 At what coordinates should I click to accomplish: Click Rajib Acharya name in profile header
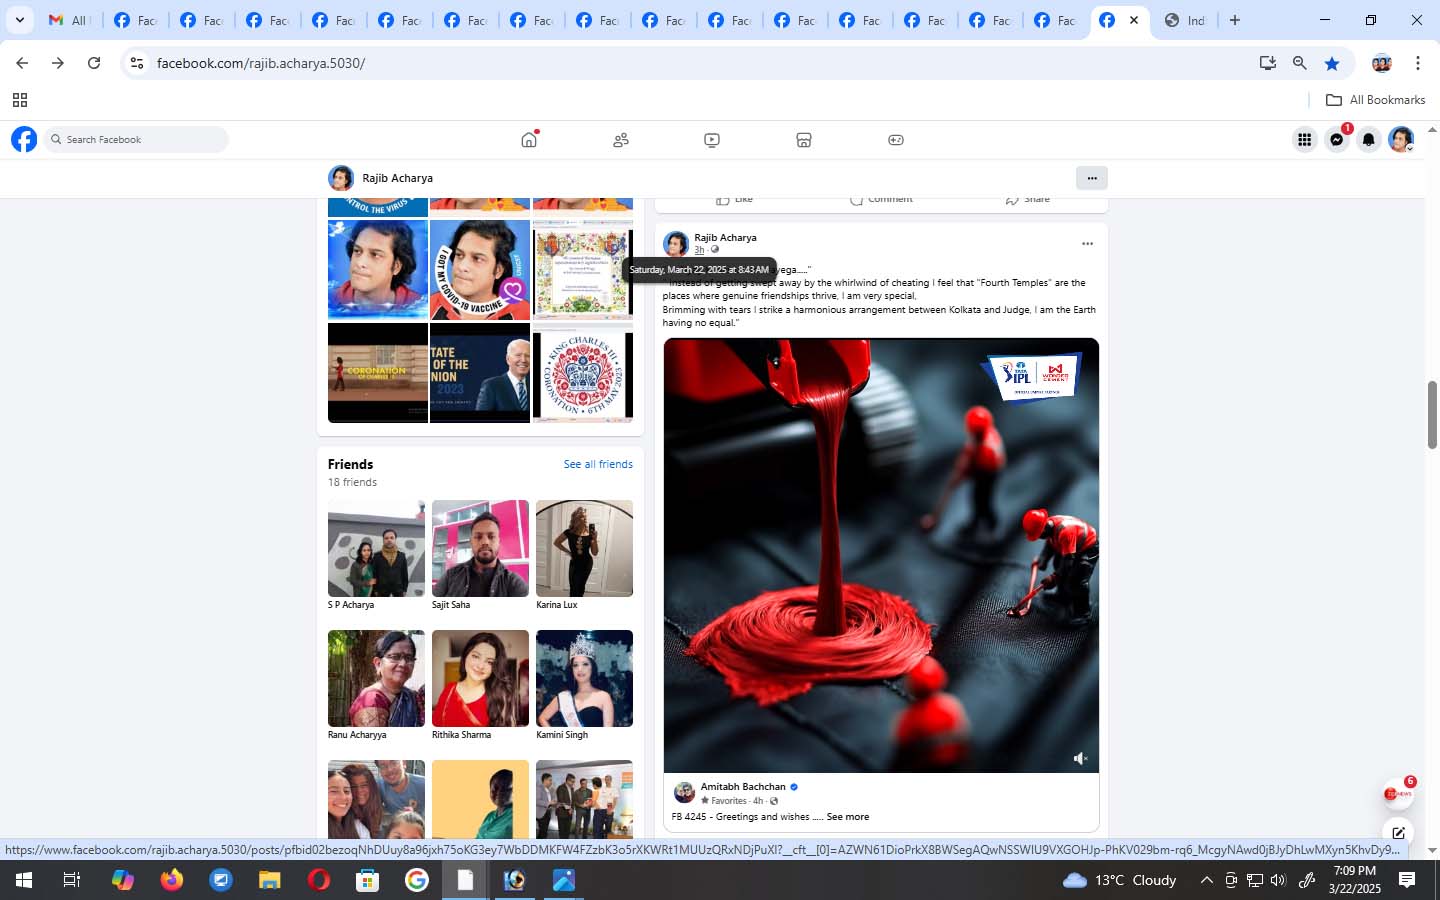tap(397, 178)
